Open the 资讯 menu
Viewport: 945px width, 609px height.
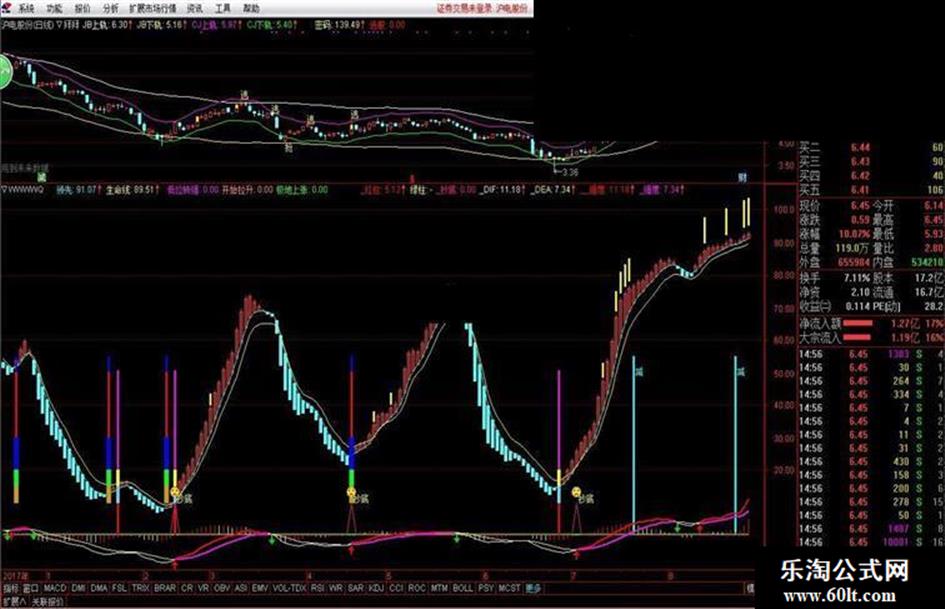(195, 8)
